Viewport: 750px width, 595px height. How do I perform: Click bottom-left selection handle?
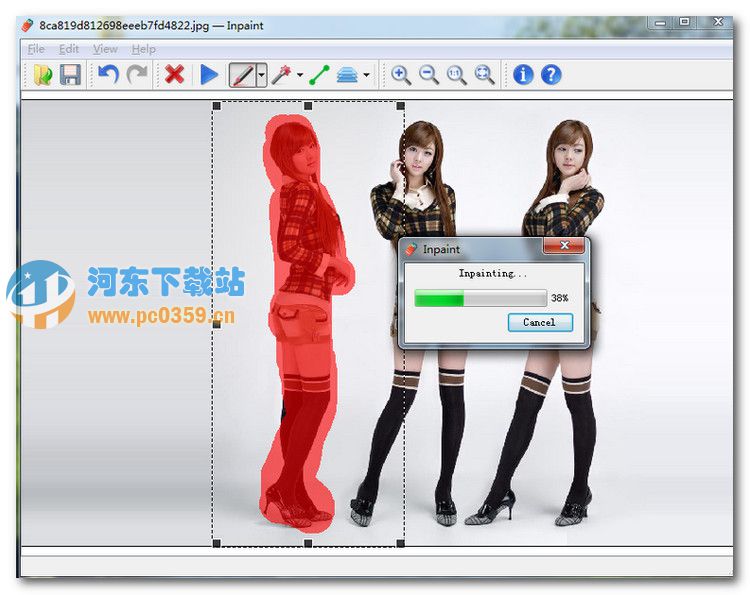pos(216,543)
